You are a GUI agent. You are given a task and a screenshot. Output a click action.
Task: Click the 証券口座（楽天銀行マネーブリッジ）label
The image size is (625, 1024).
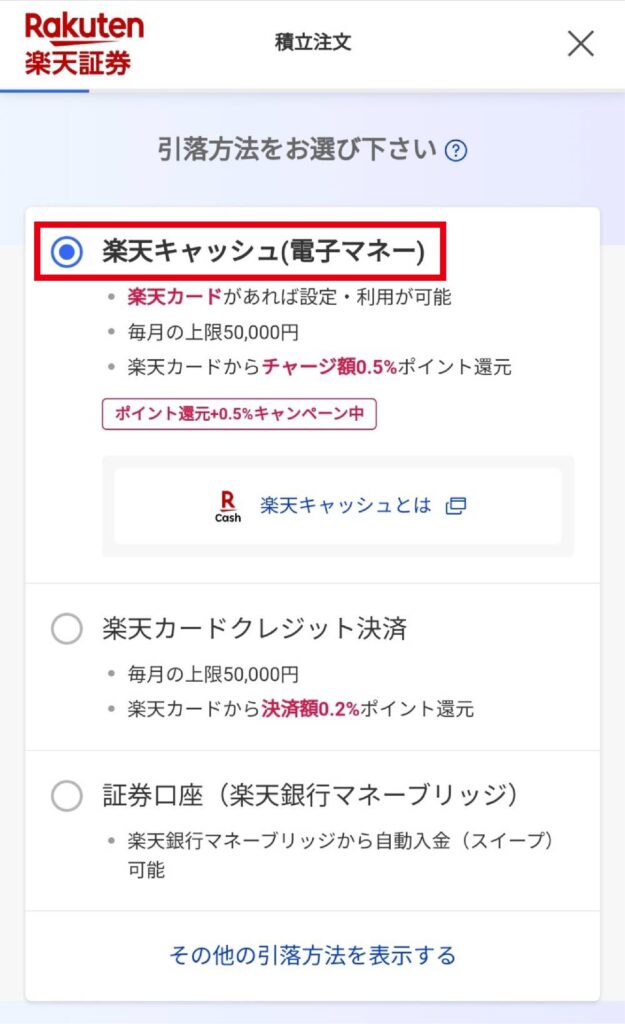tap(310, 796)
